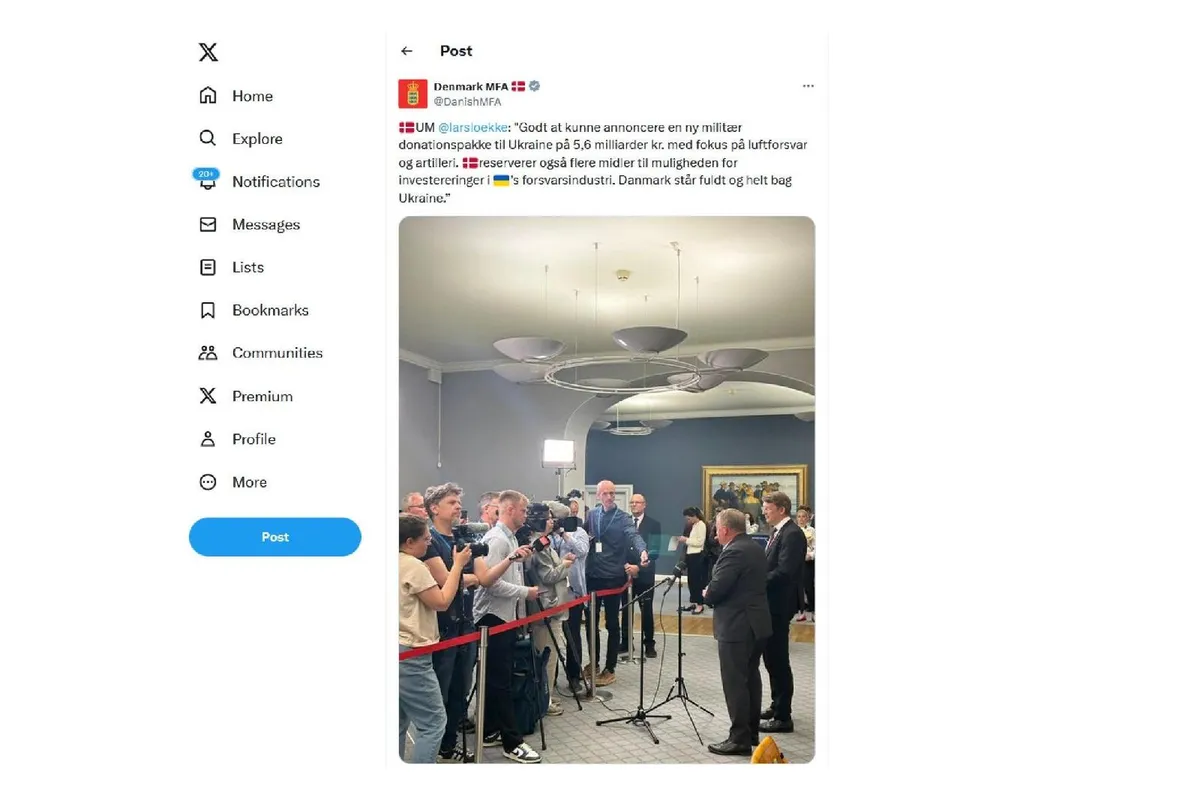1200x795 pixels.
Task: Select the Explore magnifier icon
Action: pyautogui.click(x=208, y=138)
